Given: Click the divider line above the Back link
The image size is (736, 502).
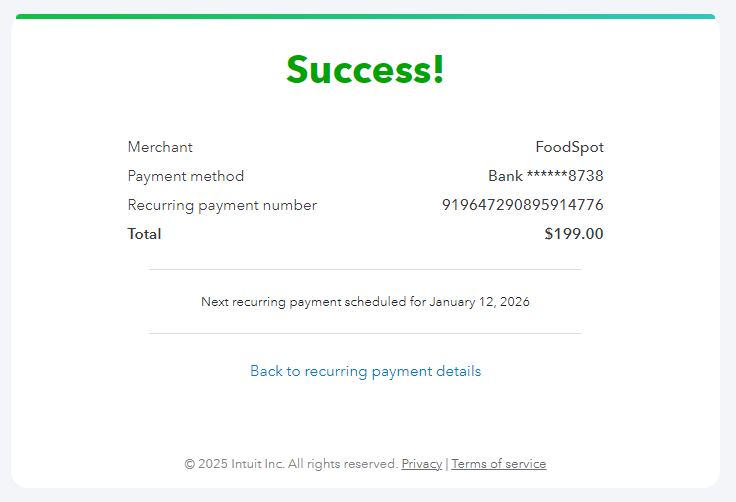Looking at the screenshot, I should tap(365, 333).
